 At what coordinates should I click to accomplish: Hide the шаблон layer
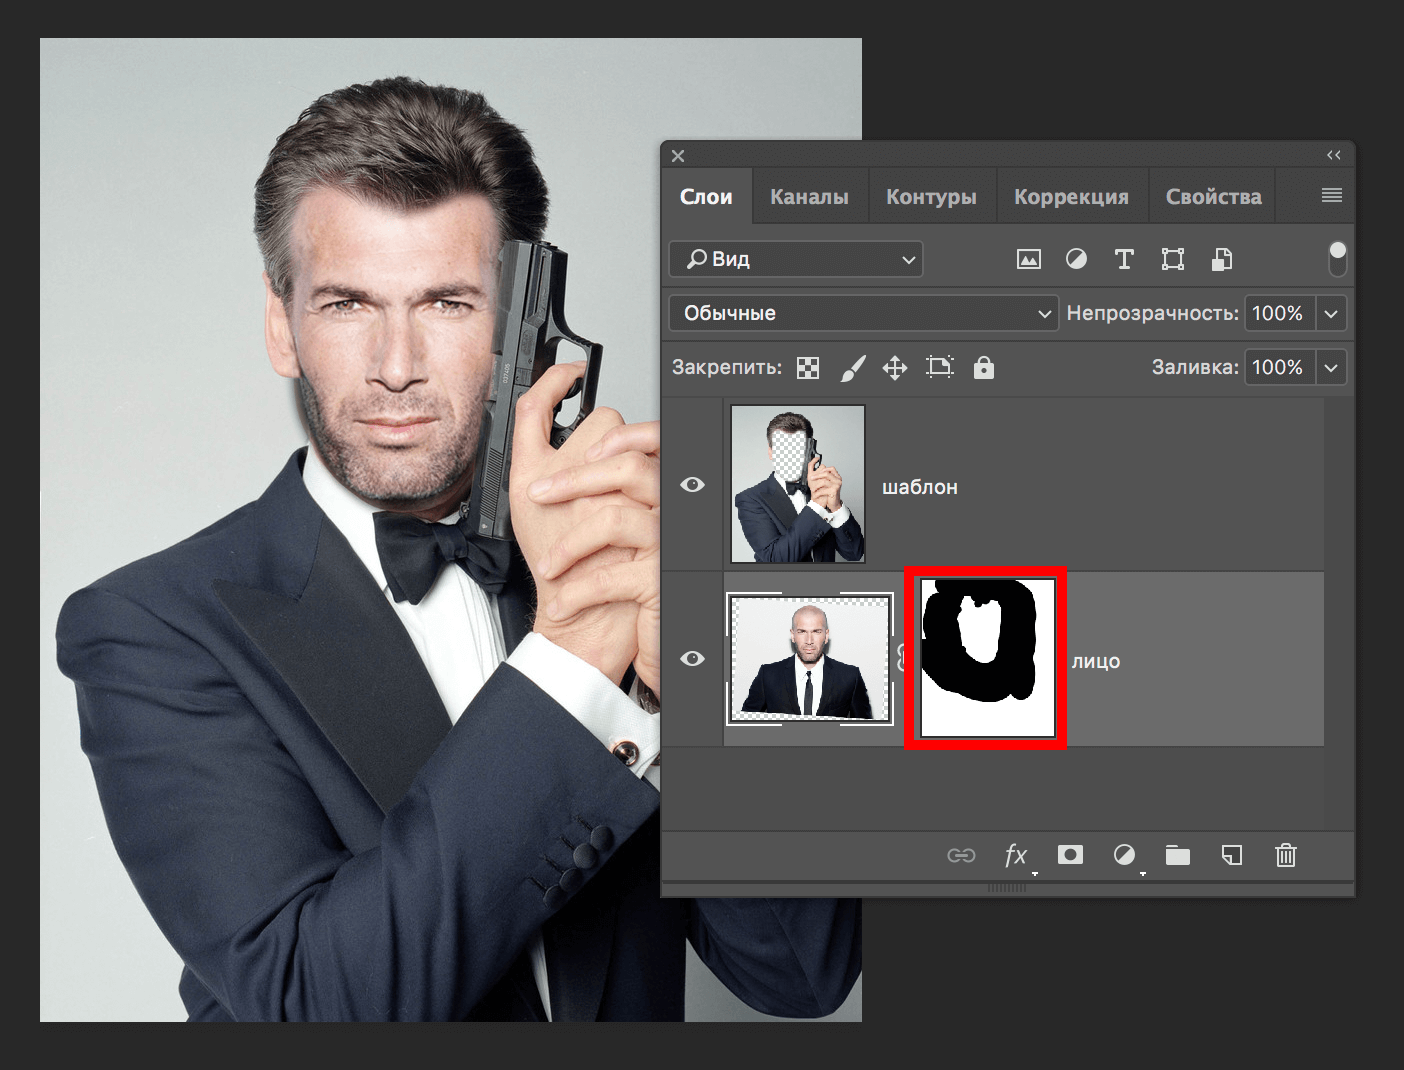tap(692, 485)
